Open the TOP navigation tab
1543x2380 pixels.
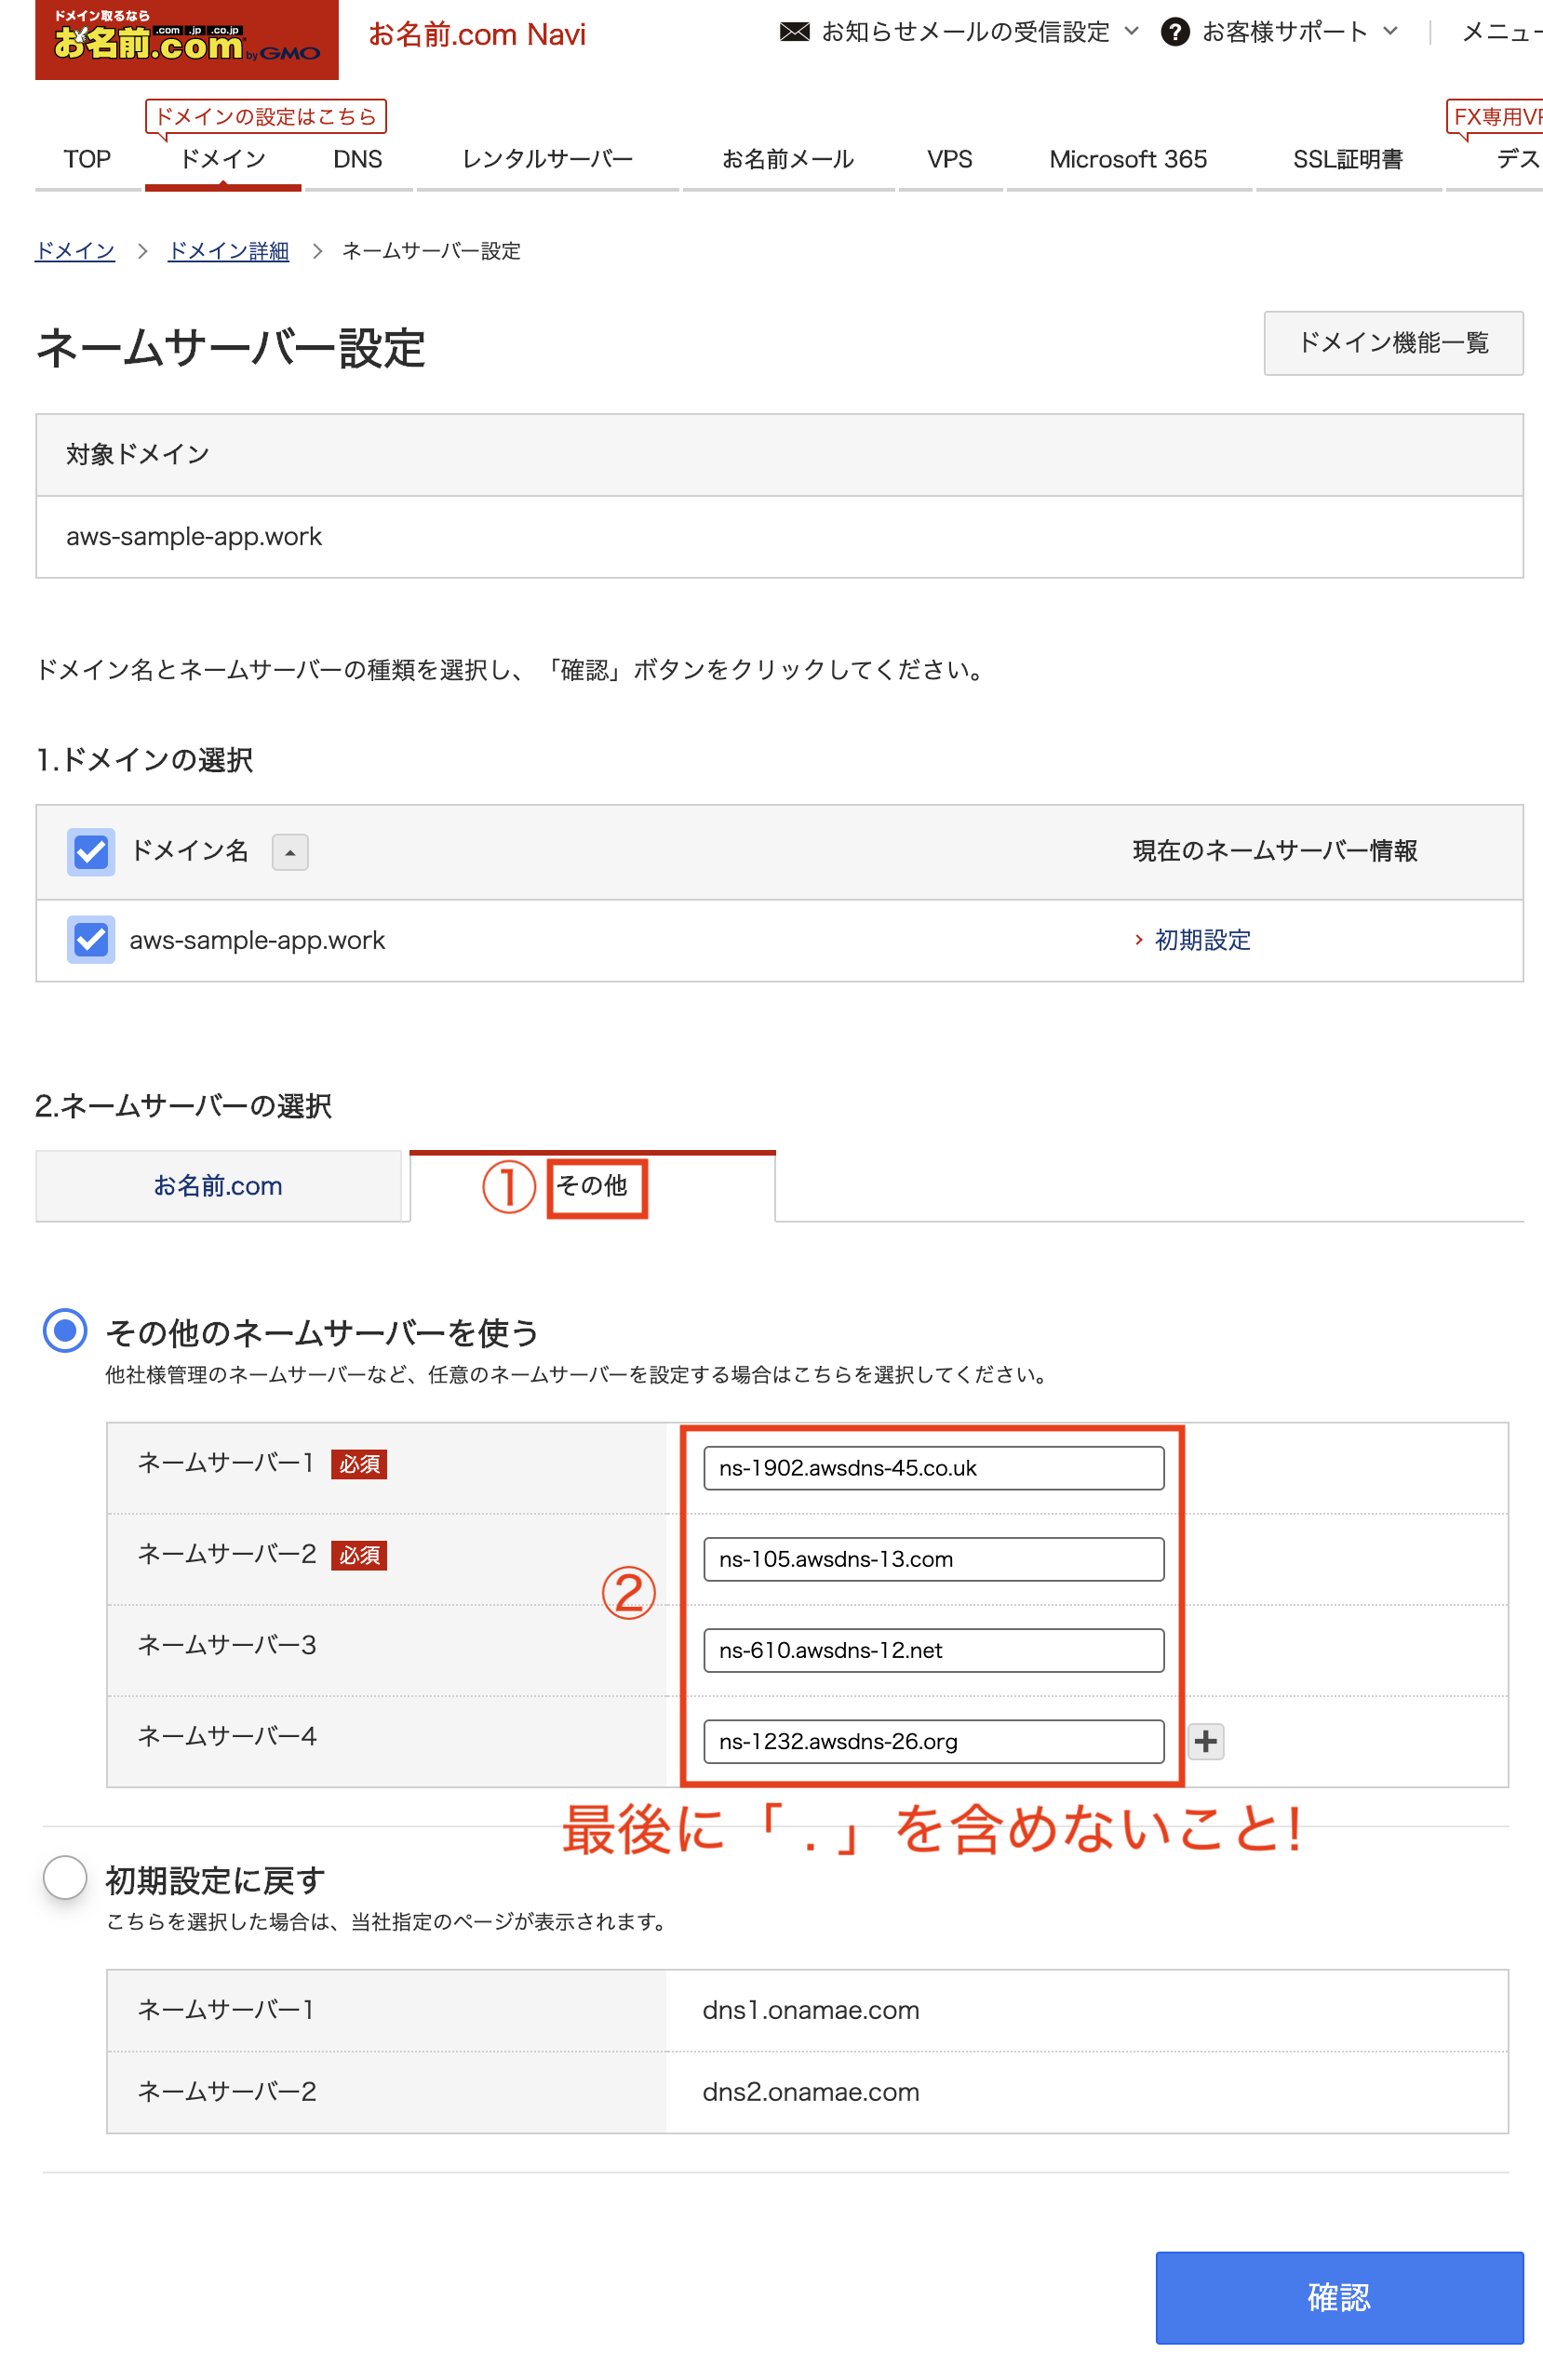pos(87,159)
